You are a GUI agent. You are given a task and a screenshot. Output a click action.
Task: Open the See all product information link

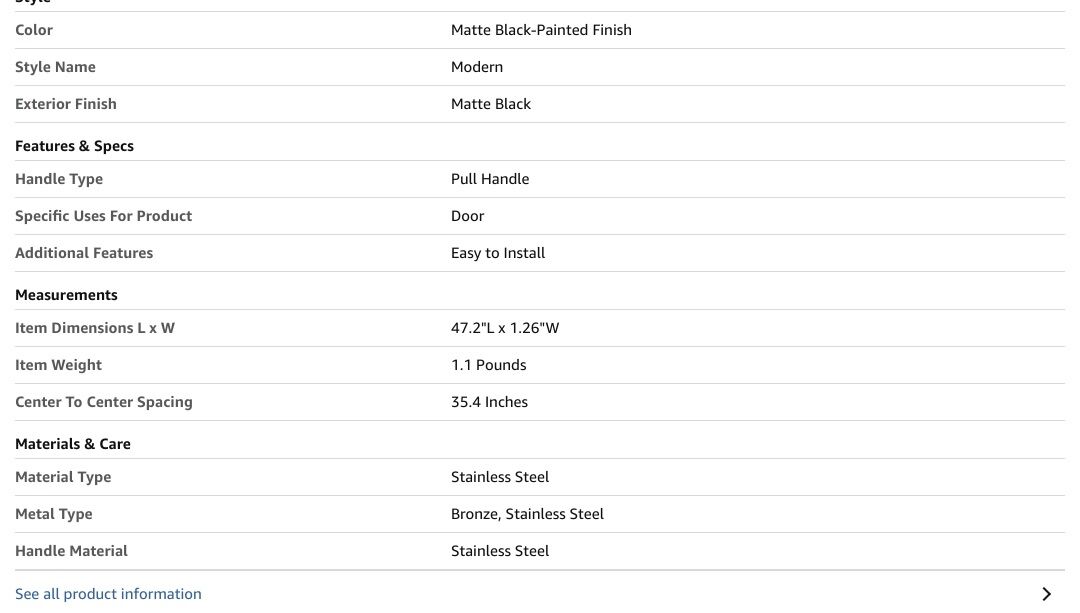coord(108,594)
